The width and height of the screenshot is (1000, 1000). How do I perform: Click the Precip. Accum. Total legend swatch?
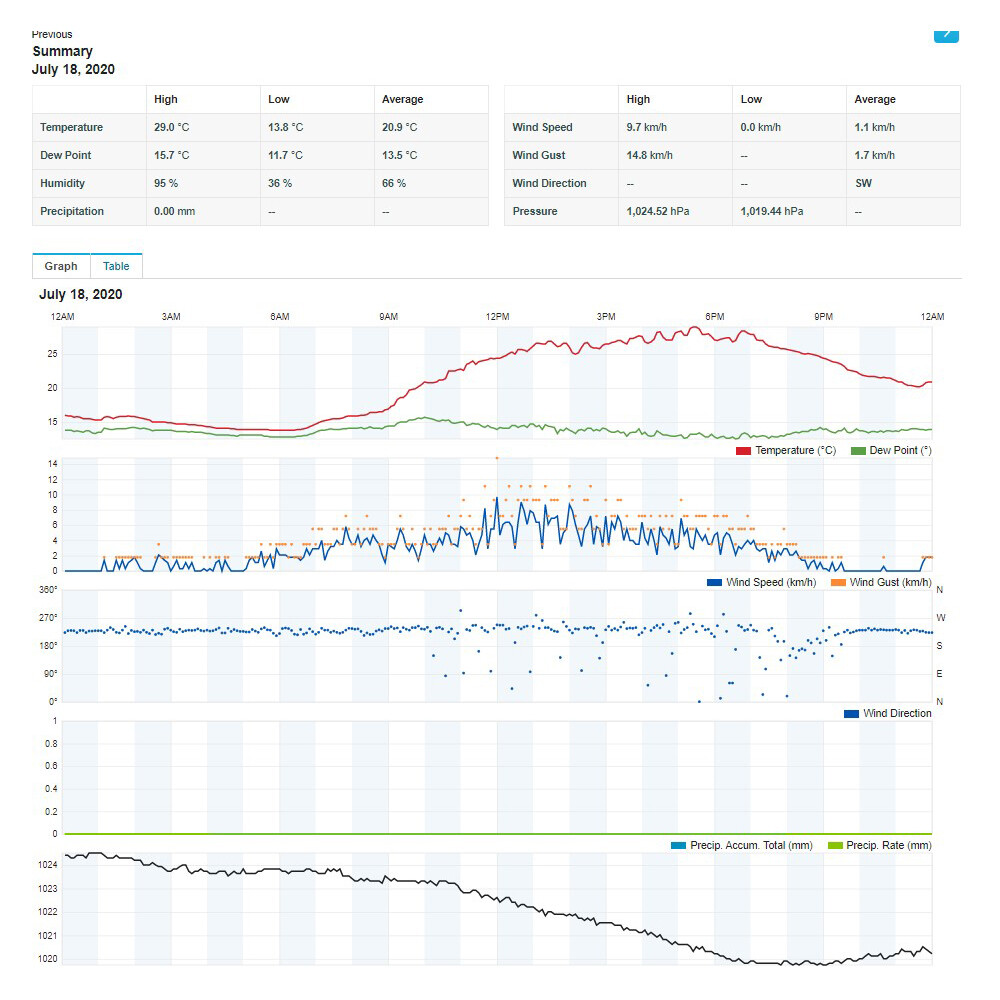[x=679, y=846]
